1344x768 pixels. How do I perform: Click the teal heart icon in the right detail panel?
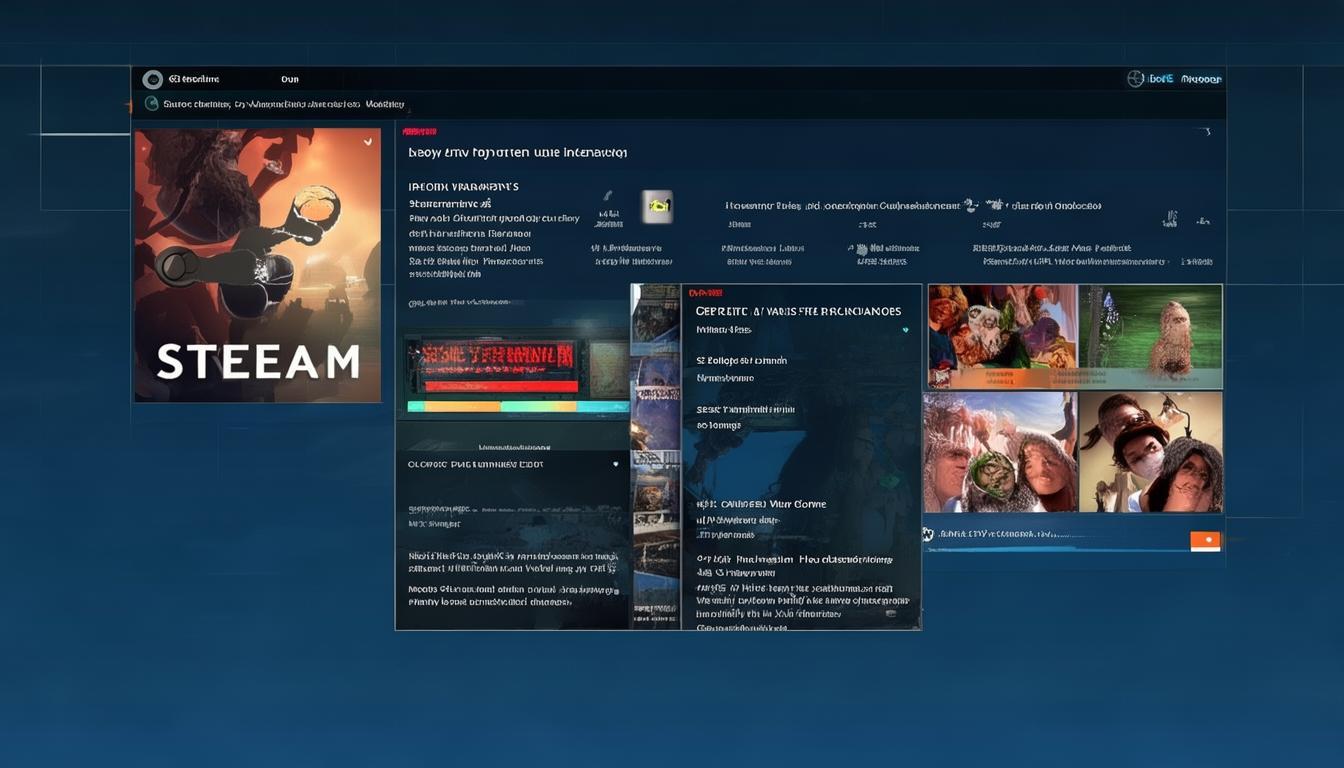coord(906,330)
